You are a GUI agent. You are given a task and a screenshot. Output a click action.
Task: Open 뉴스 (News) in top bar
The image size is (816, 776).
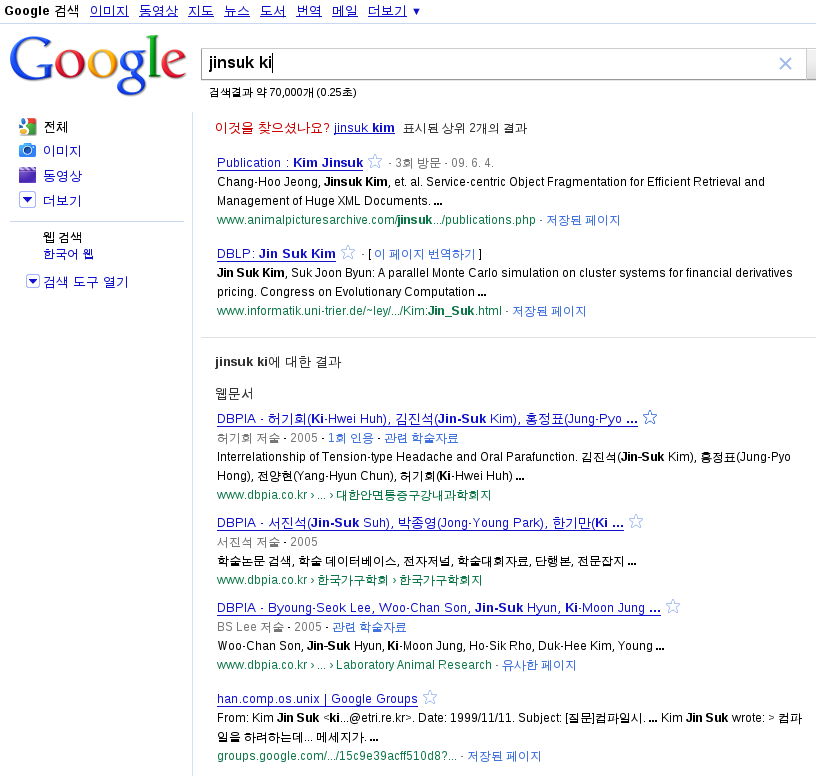pos(237,11)
